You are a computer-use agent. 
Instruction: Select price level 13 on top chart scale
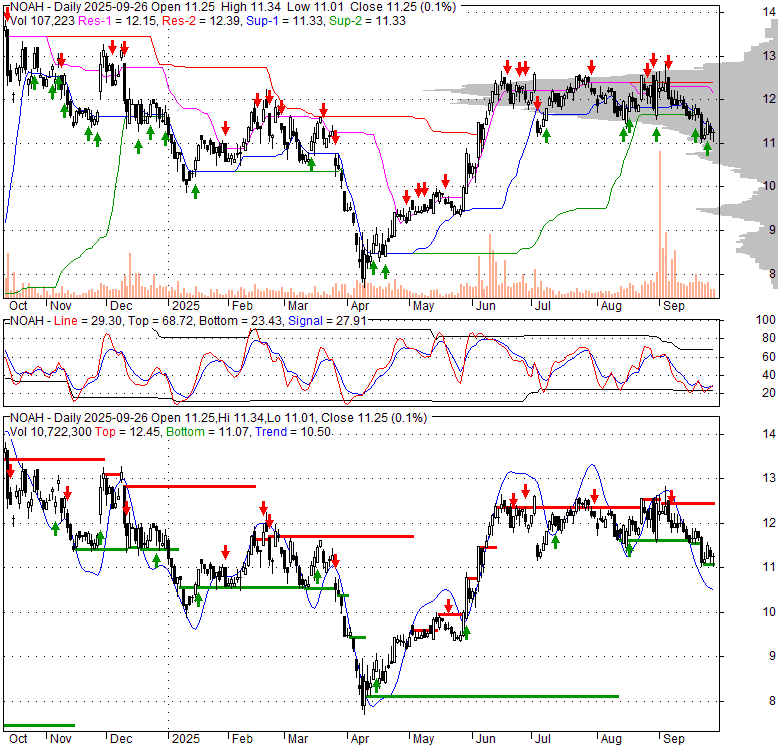pyautogui.click(x=769, y=55)
